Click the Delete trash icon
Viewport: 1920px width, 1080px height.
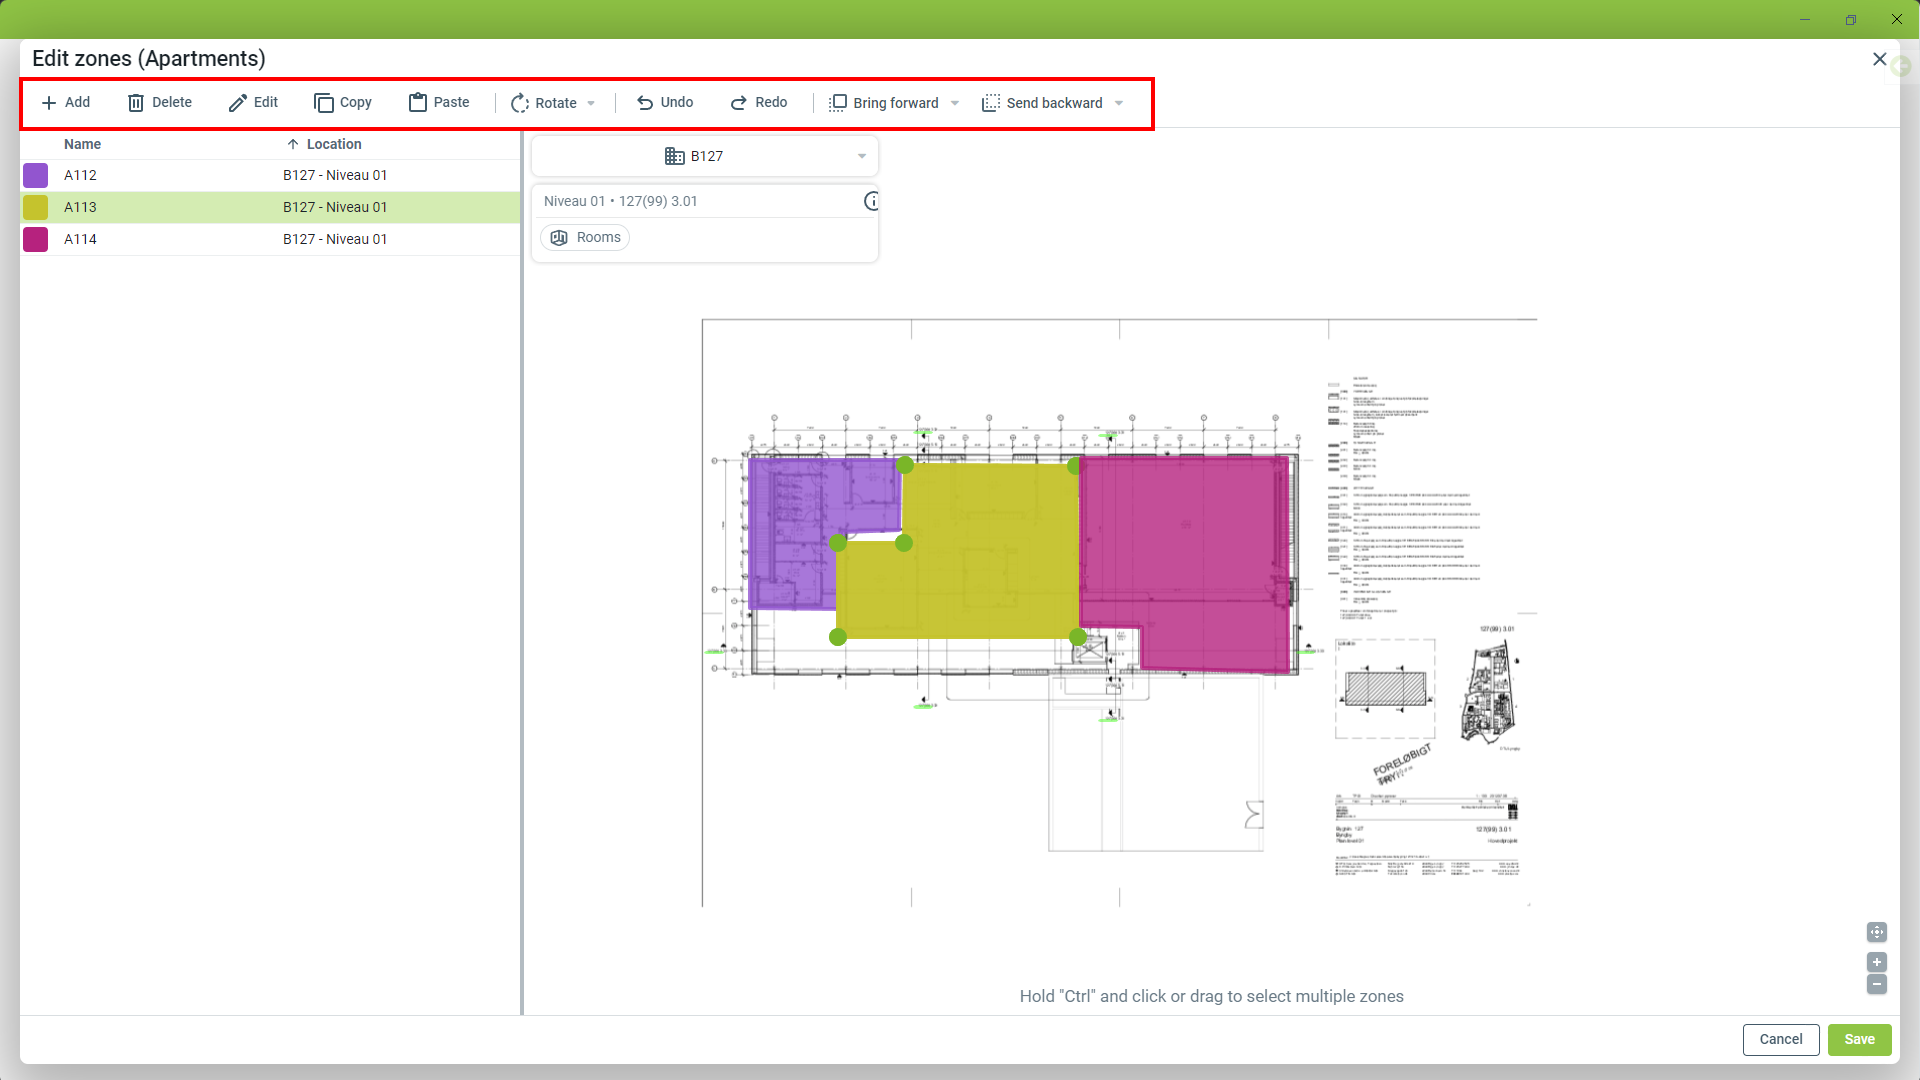136,103
